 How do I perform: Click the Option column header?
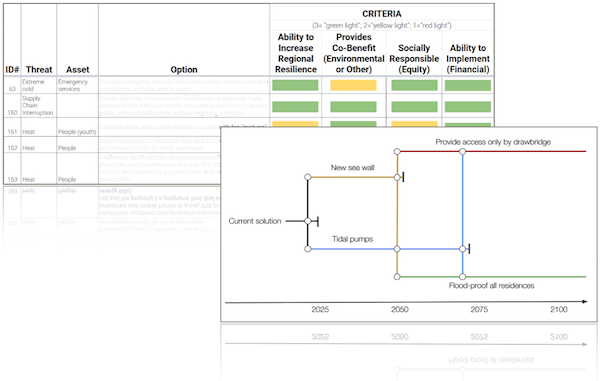tap(184, 70)
